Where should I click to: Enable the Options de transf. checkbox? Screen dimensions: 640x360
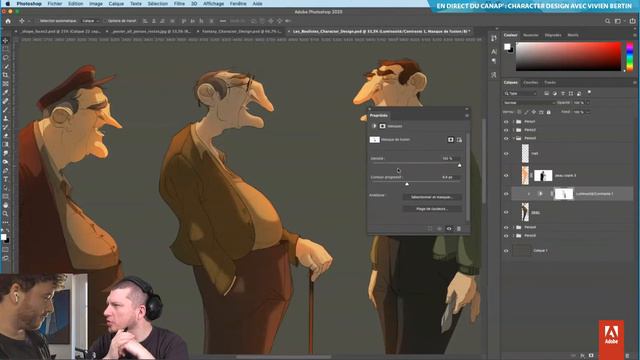click(105, 21)
